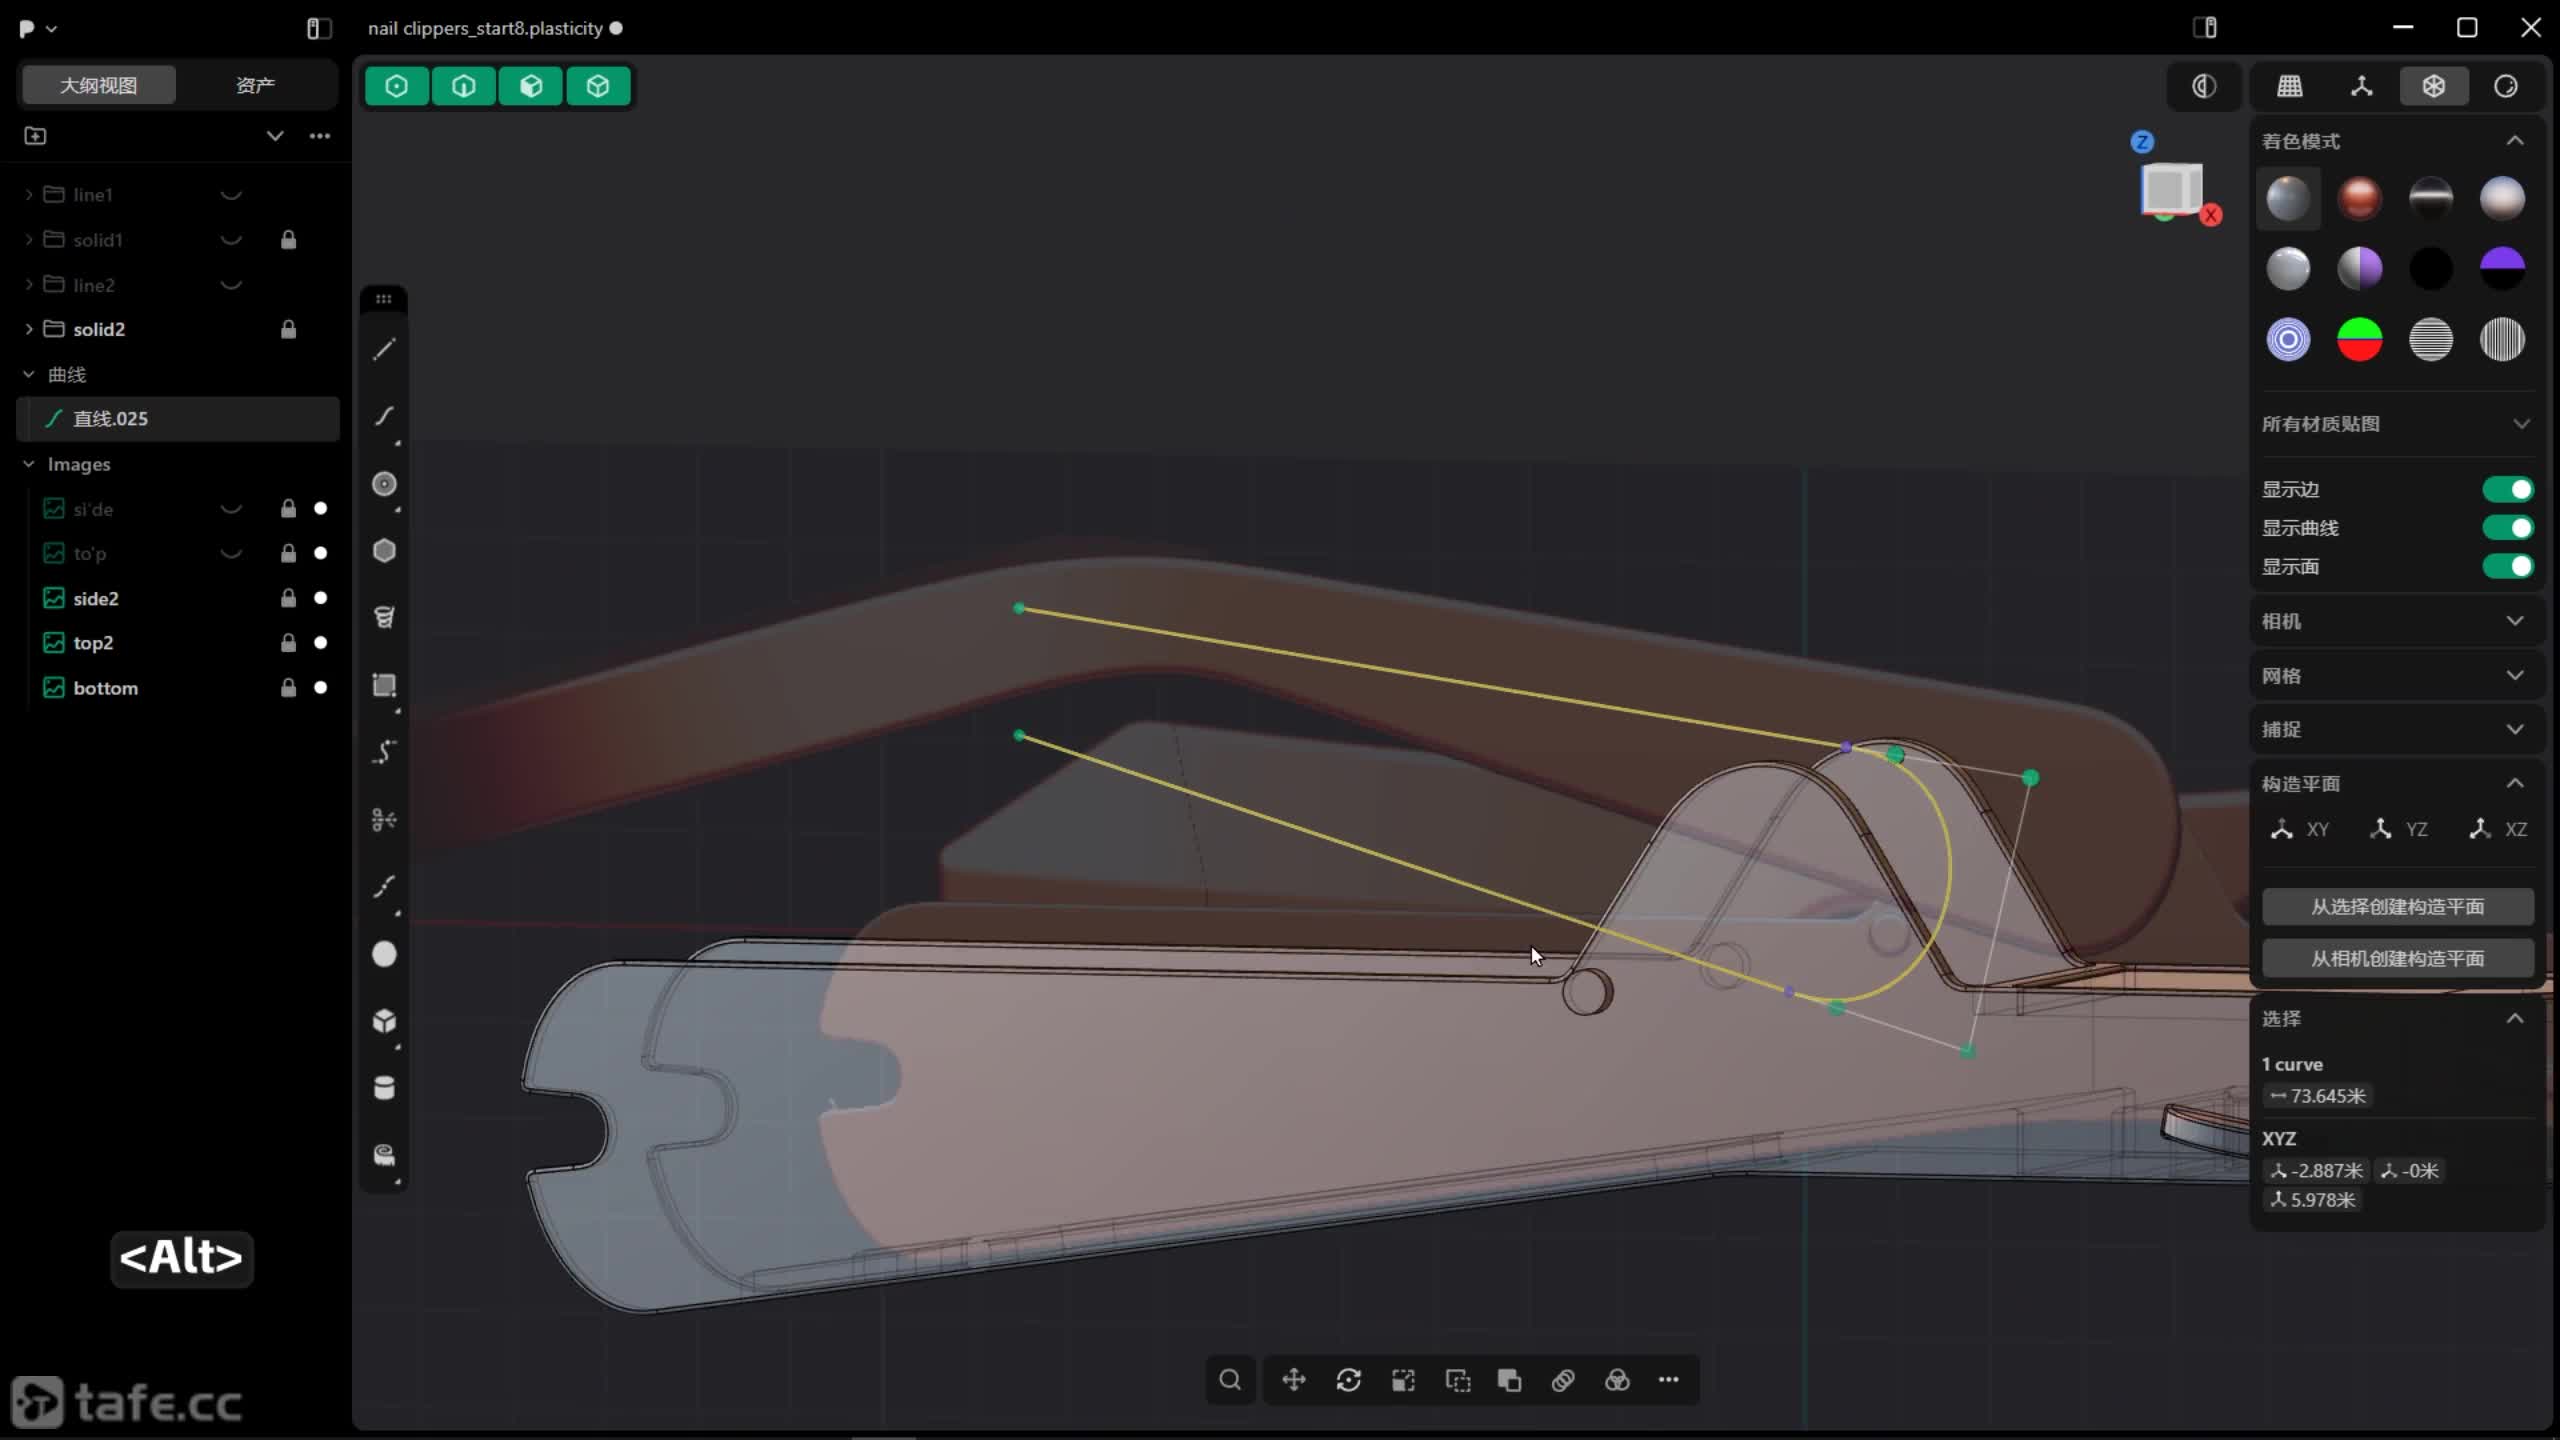Open the 大纲视图 tab
Screen dimensions: 2560x1440
(98, 85)
